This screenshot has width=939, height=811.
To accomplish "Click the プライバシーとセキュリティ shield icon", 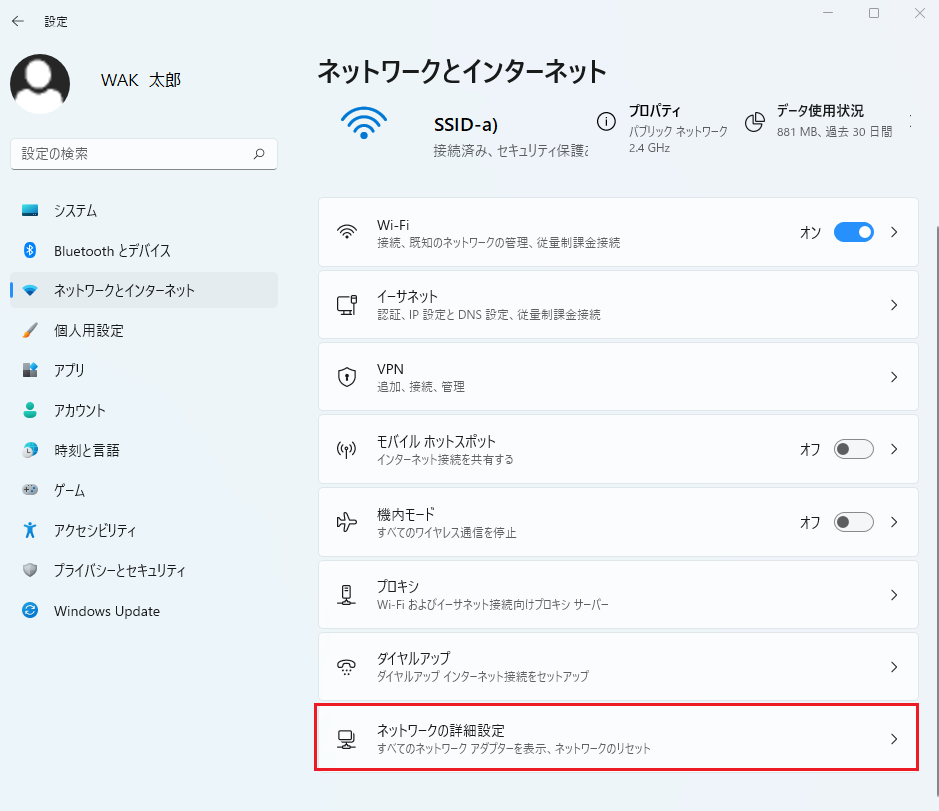I will (x=30, y=570).
